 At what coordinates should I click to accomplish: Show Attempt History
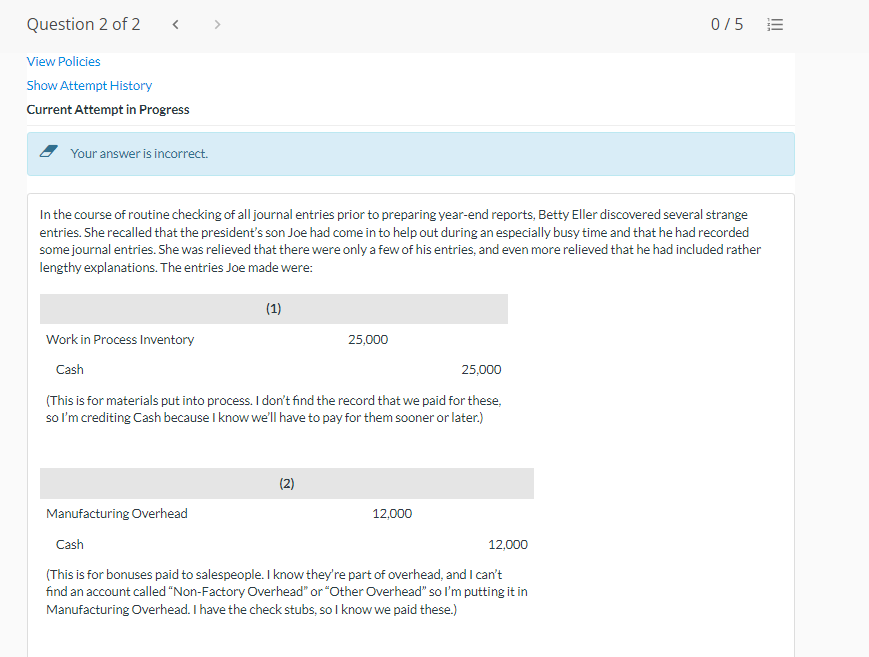coord(89,85)
